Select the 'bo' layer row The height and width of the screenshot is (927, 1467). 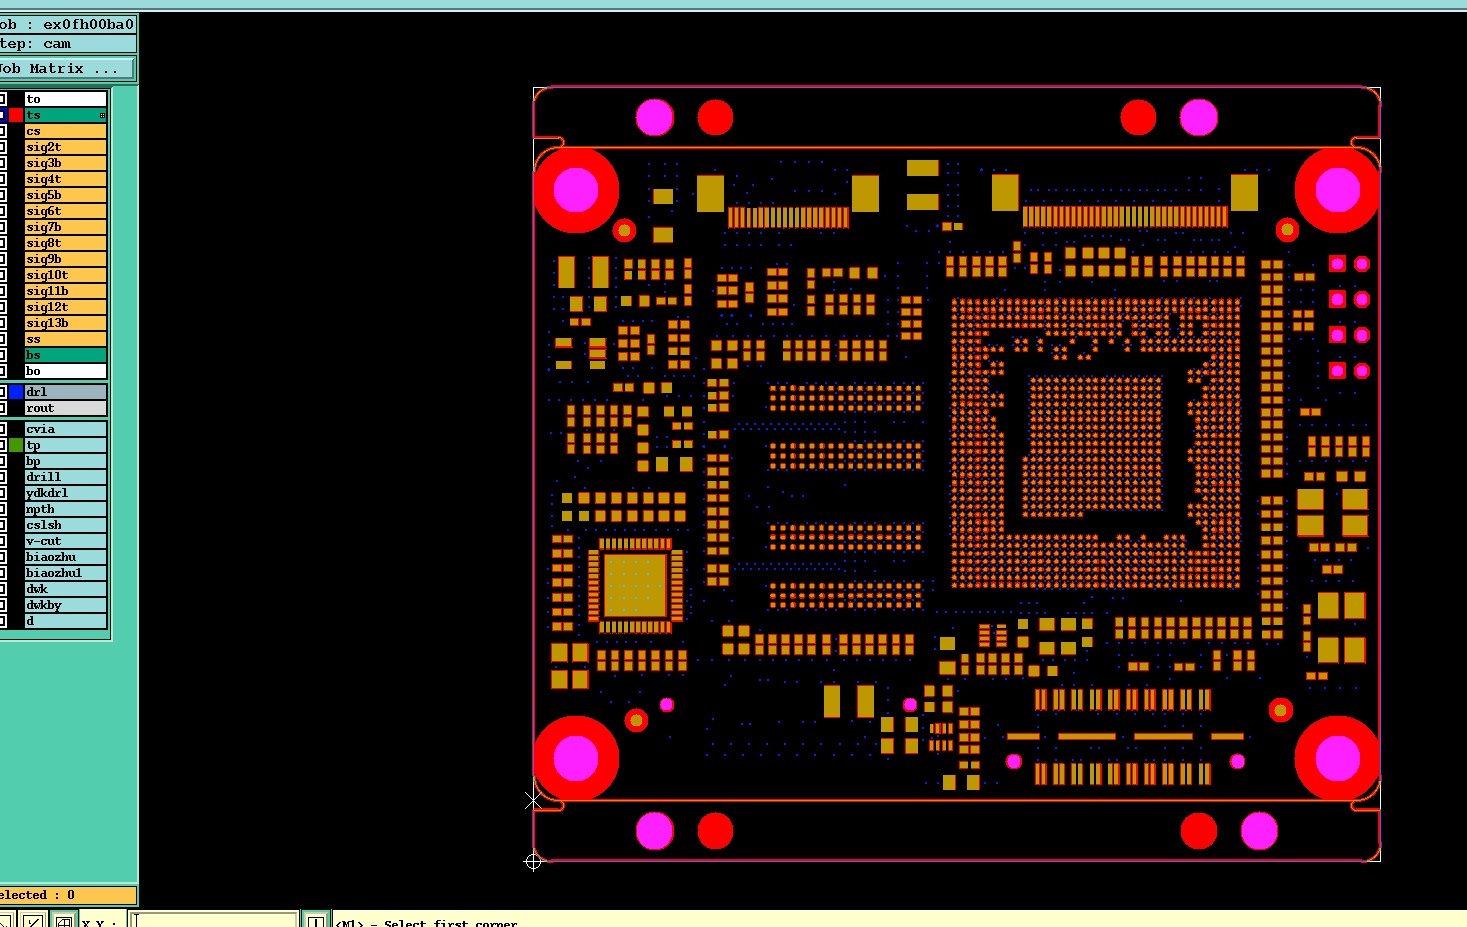click(66, 371)
